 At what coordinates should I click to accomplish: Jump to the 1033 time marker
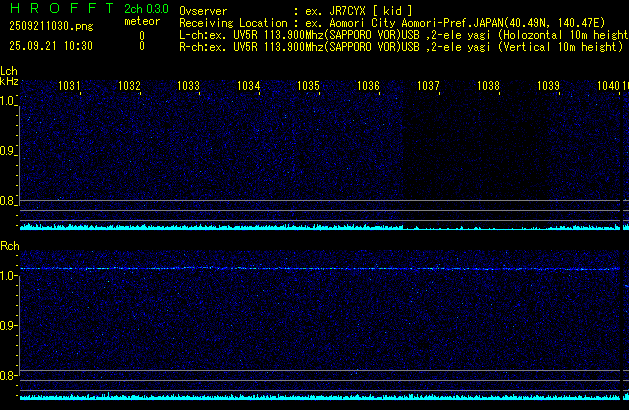click(x=189, y=87)
